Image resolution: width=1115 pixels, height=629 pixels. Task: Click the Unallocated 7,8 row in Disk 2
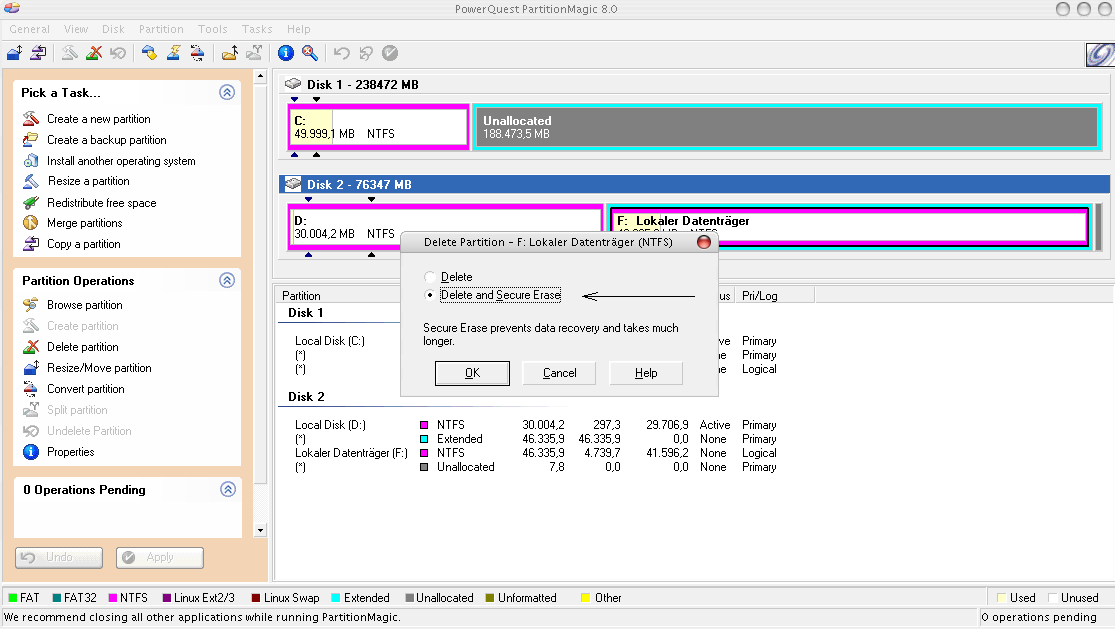click(535, 467)
